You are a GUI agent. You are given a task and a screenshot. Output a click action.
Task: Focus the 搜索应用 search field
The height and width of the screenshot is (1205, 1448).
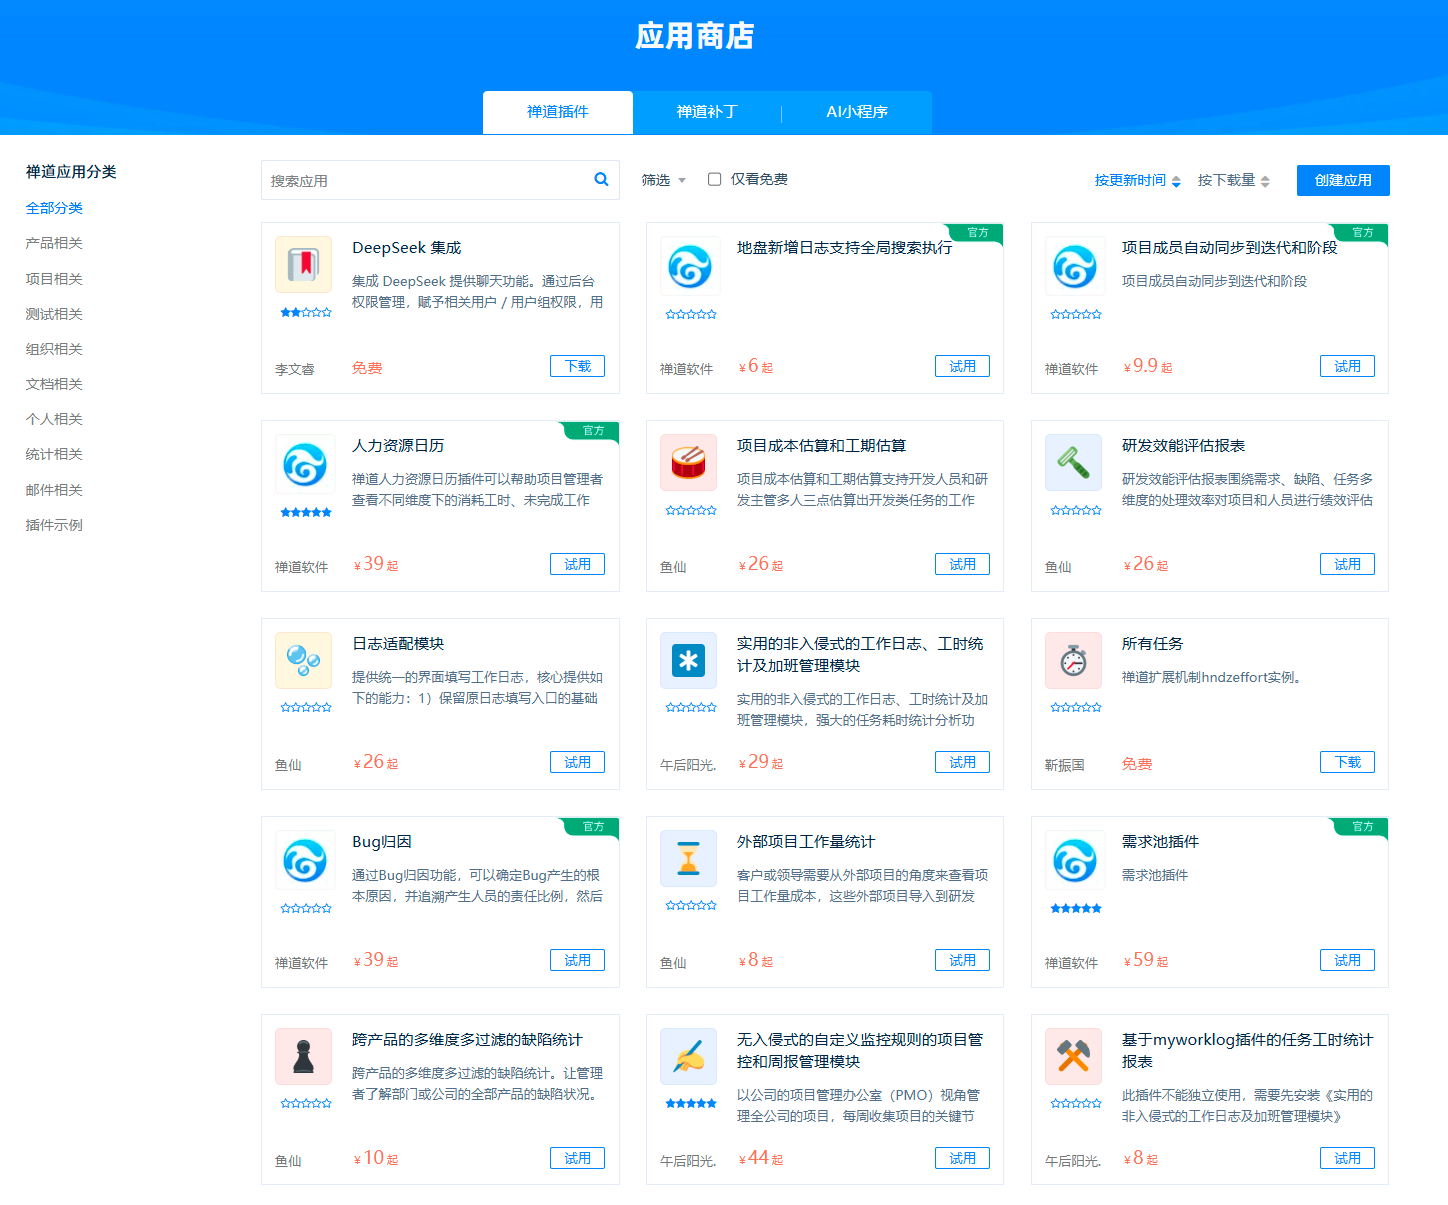tap(440, 180)
